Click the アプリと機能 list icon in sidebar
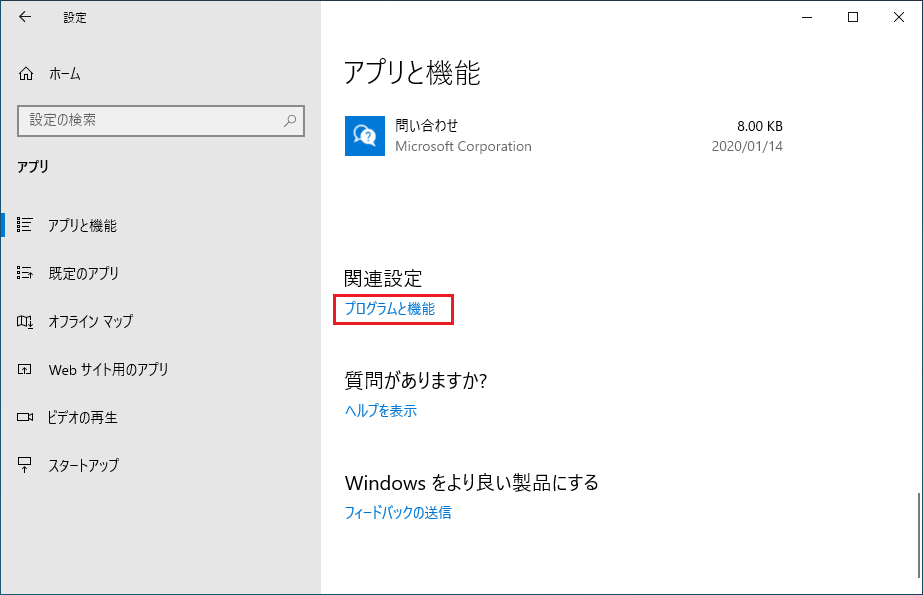This screenshot has width=923, height=595. 25,225
